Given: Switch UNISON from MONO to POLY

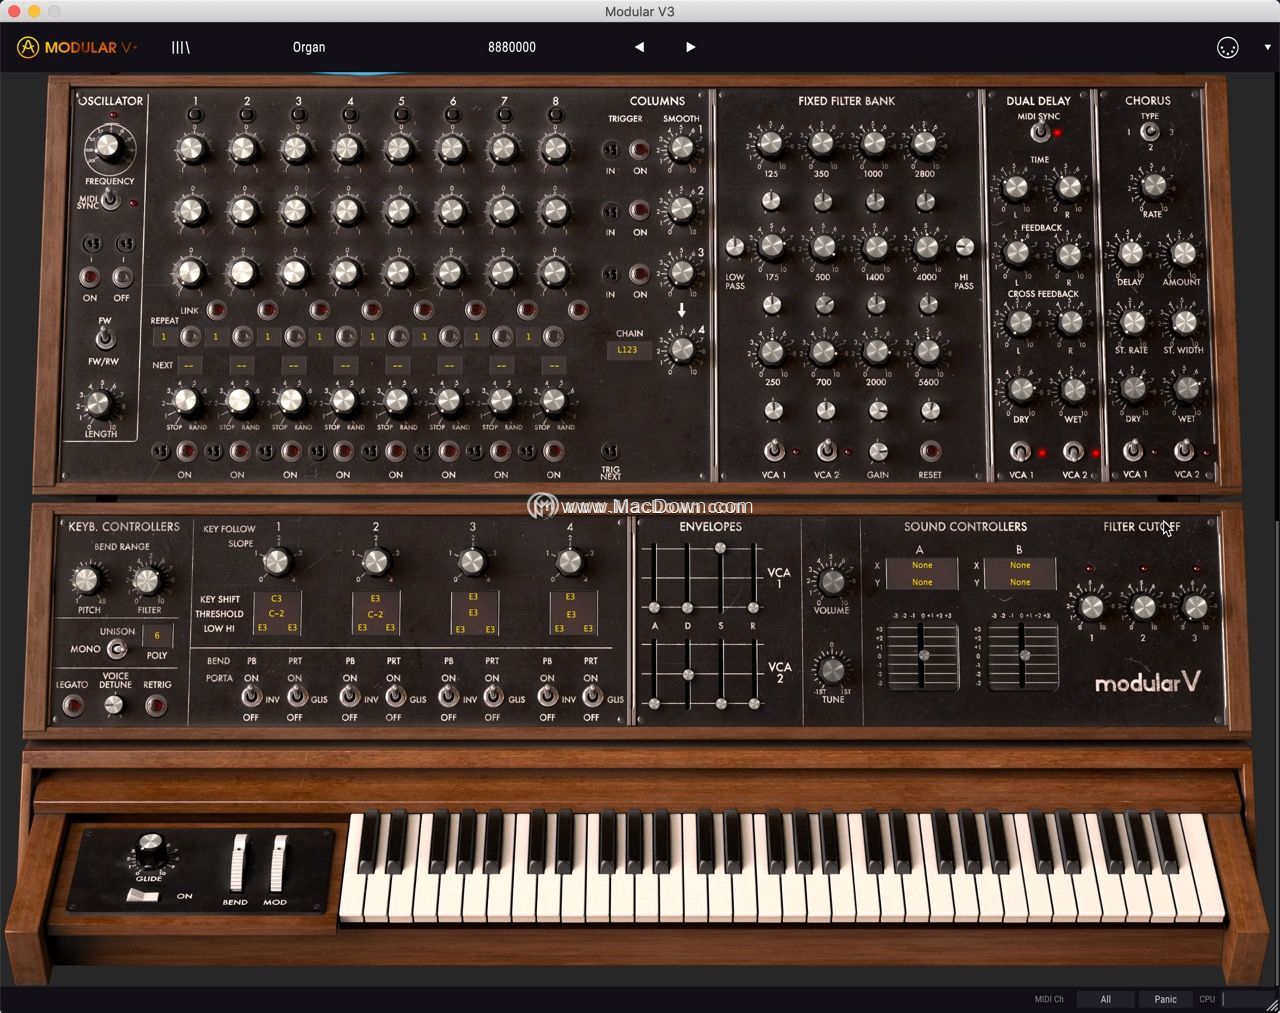Looking at the screenshot, I should coord(119,650).
